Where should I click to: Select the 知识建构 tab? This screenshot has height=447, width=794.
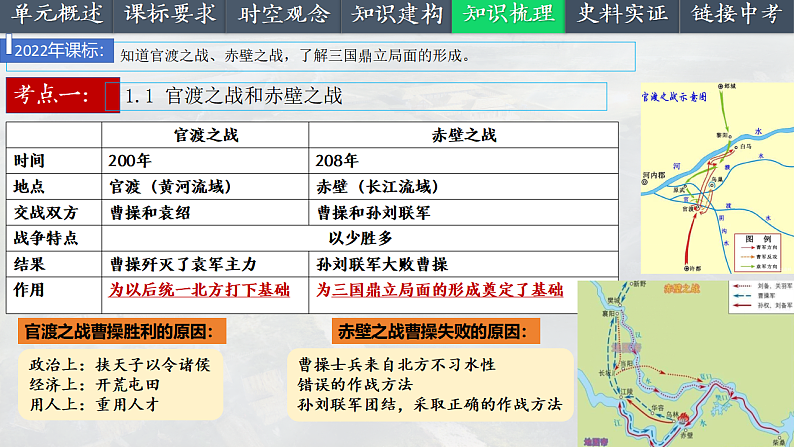[397, 15]
